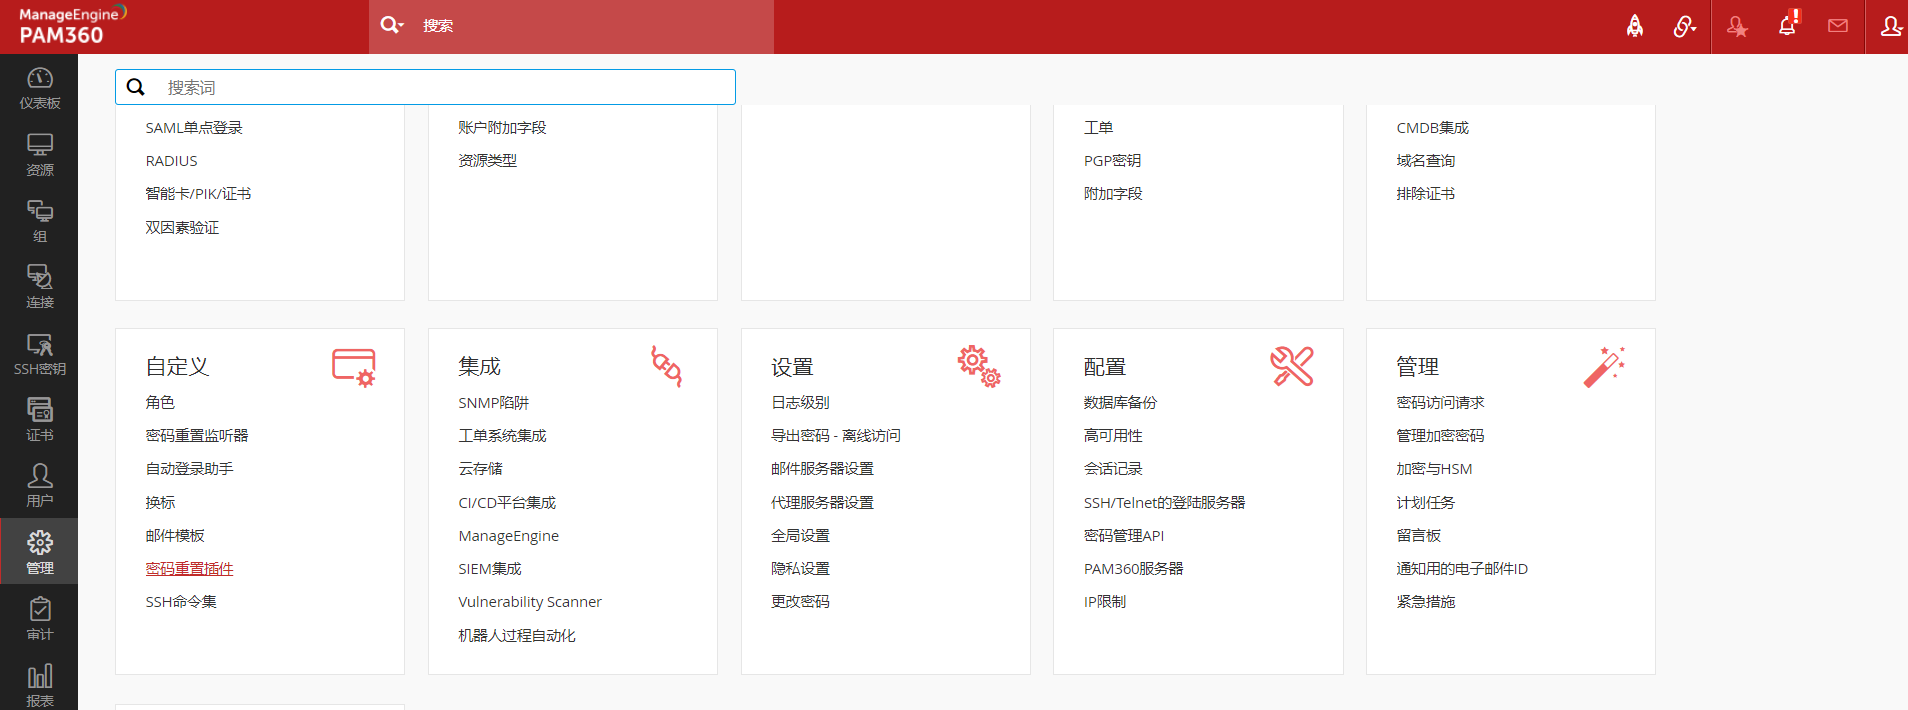The width and height of the screenshot is (1908, 710).
Task: Open 日志级别 link
Action: [800, 403]
